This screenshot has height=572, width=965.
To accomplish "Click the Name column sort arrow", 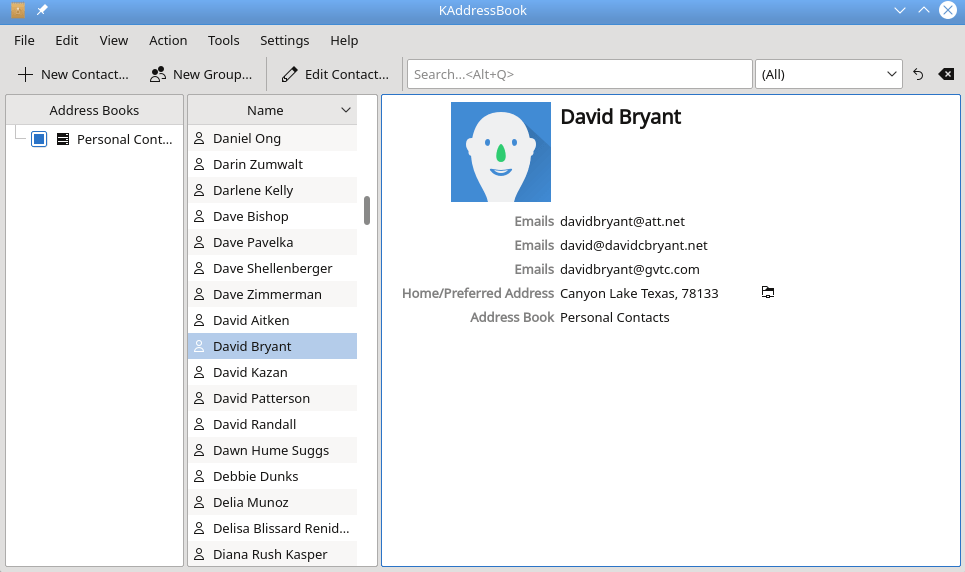I will [346, 110].
